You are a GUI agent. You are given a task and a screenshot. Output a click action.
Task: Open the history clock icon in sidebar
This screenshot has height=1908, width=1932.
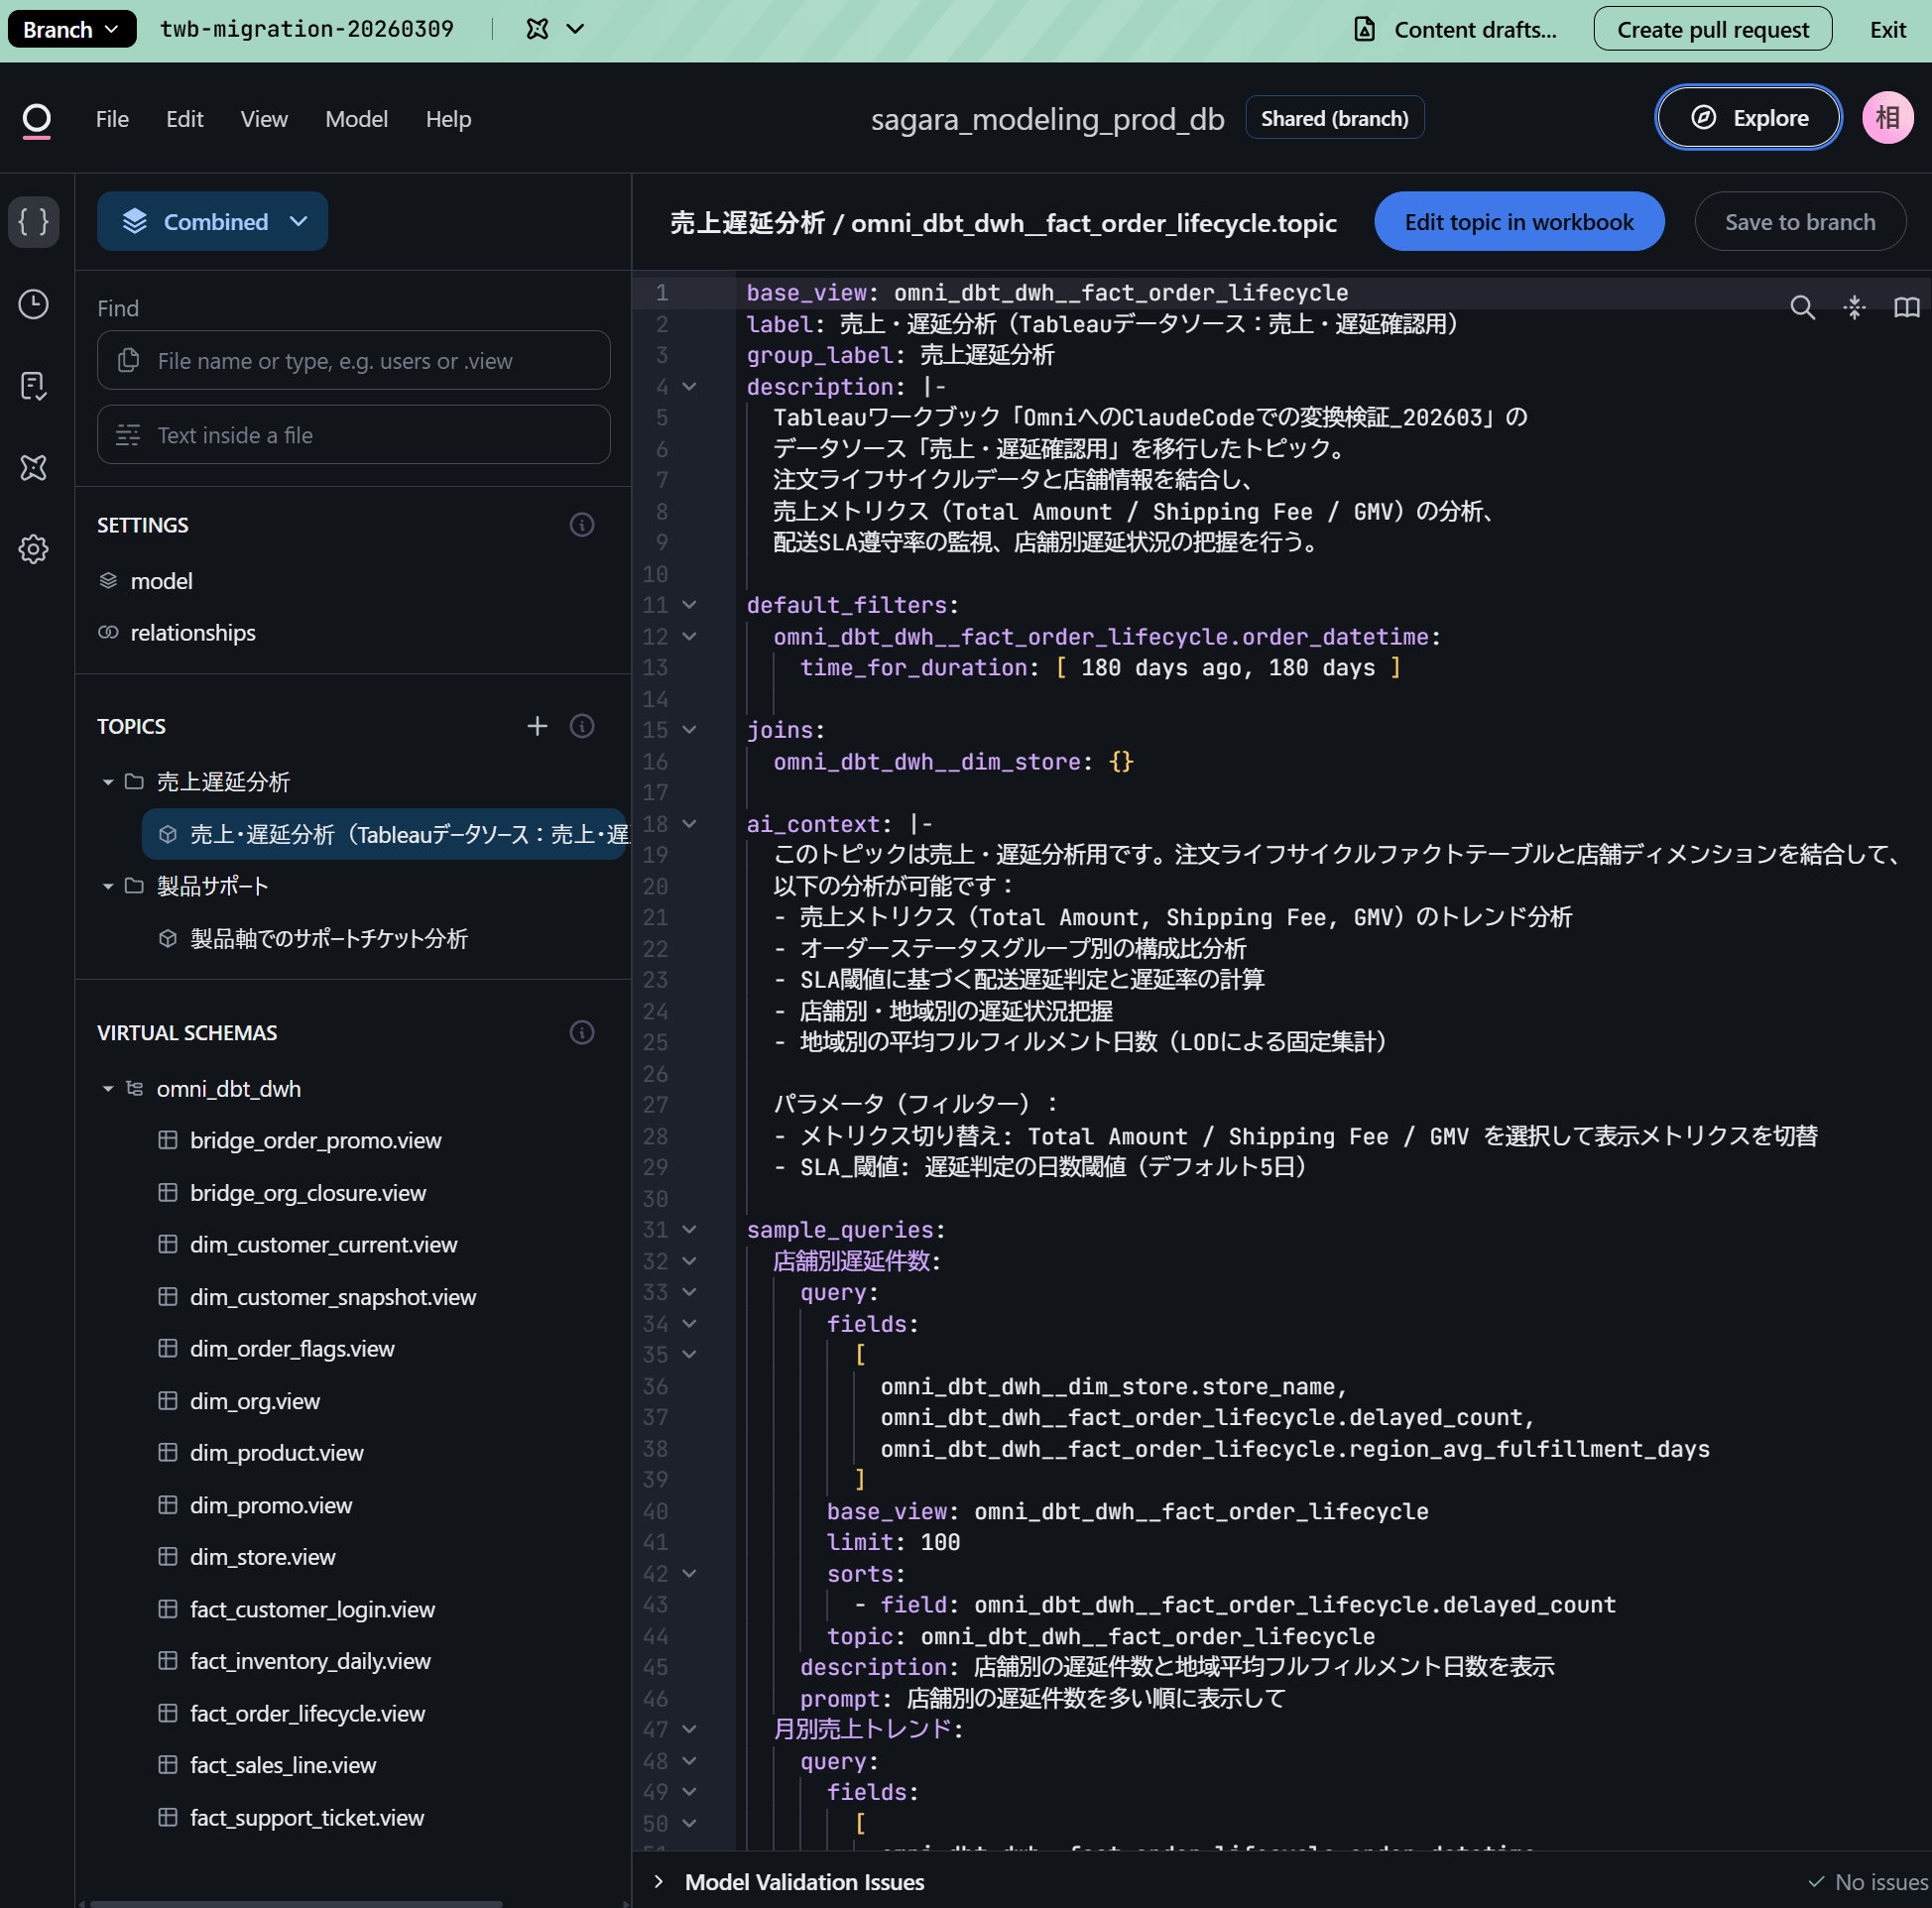tap(34, 304)
